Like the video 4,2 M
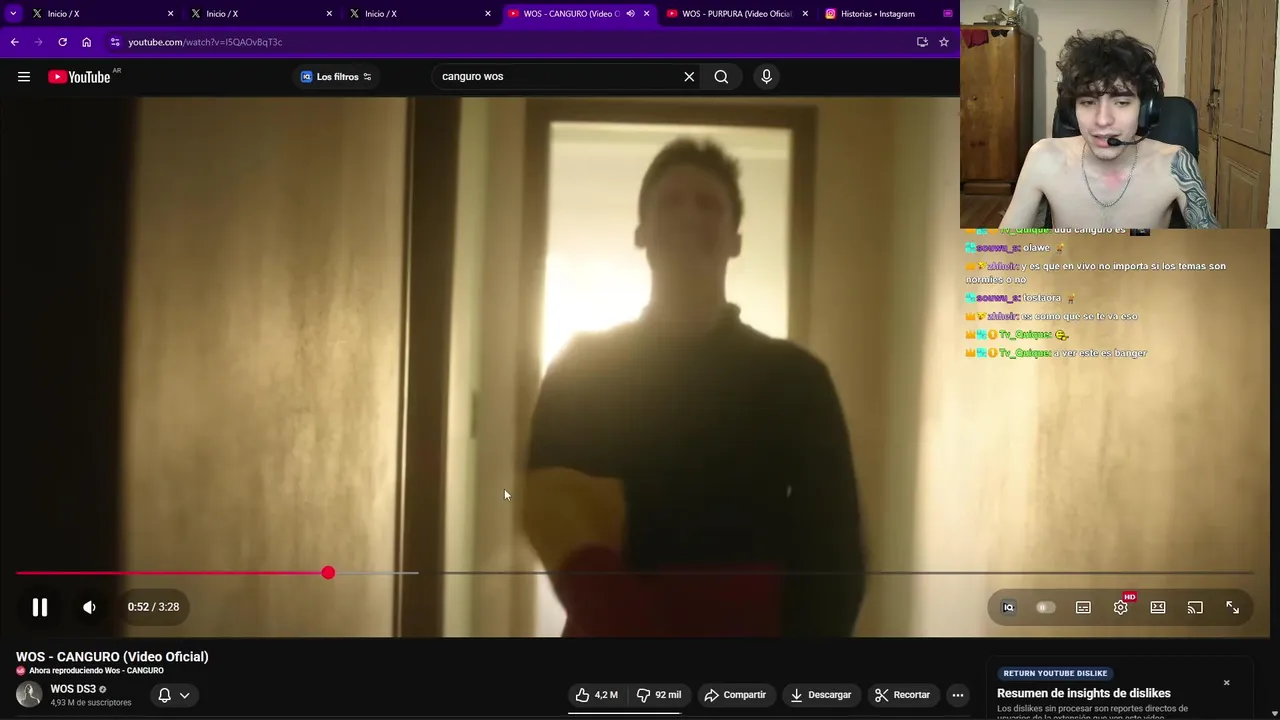Screen dimensions: 1280x720 pos(596,695)
